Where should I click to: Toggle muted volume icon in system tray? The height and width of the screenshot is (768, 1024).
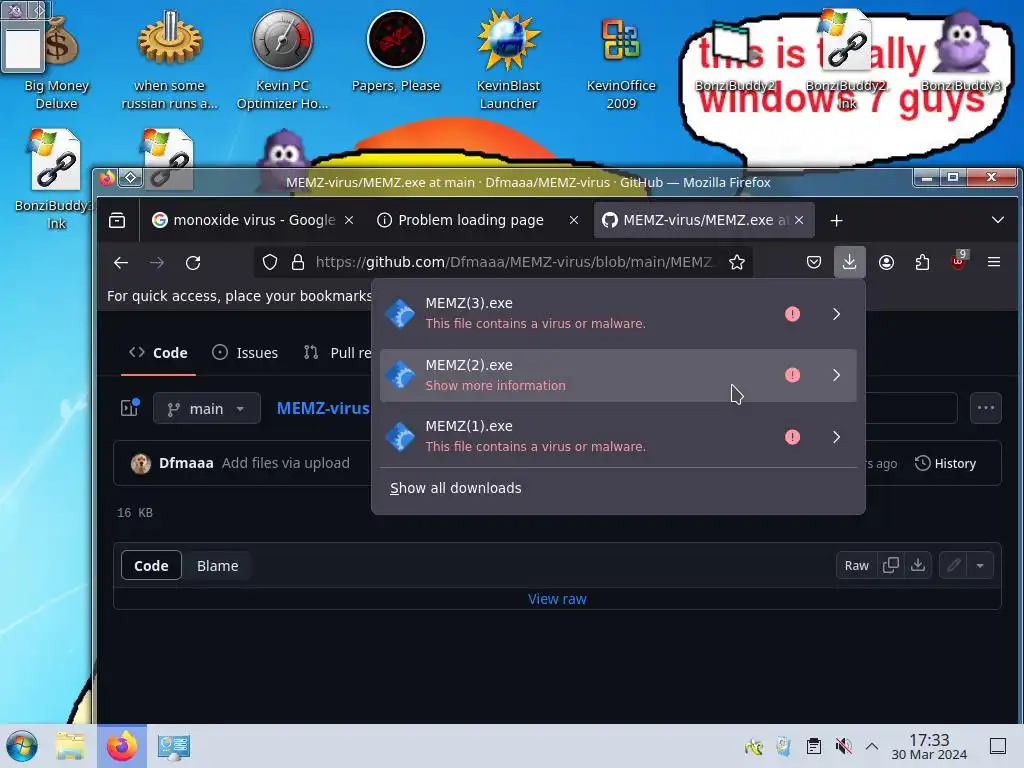[x=844, y=746]
